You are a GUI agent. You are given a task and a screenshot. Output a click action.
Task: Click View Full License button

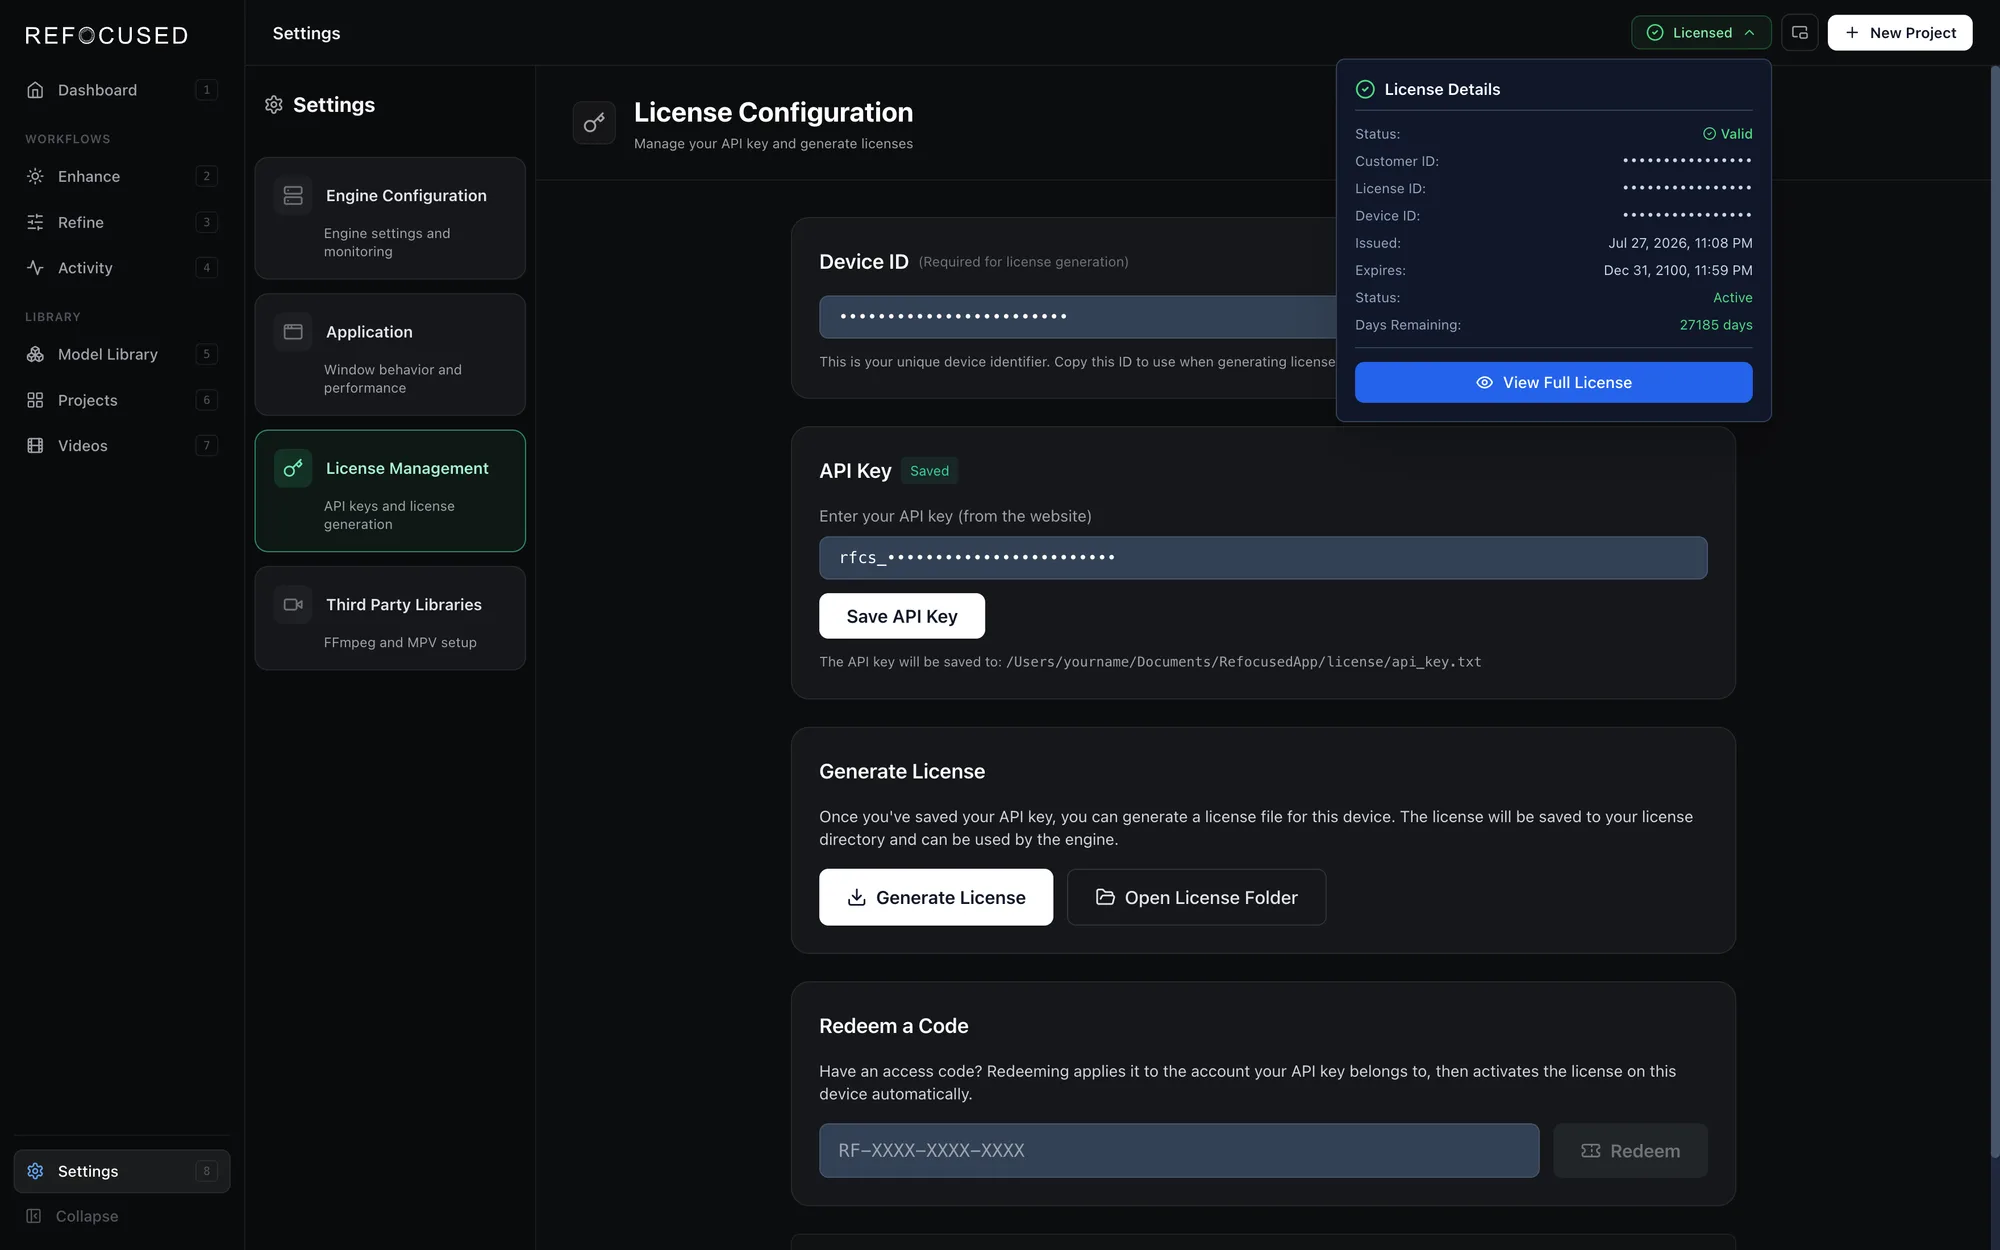pyautogui.click(x=1553, y=382)
